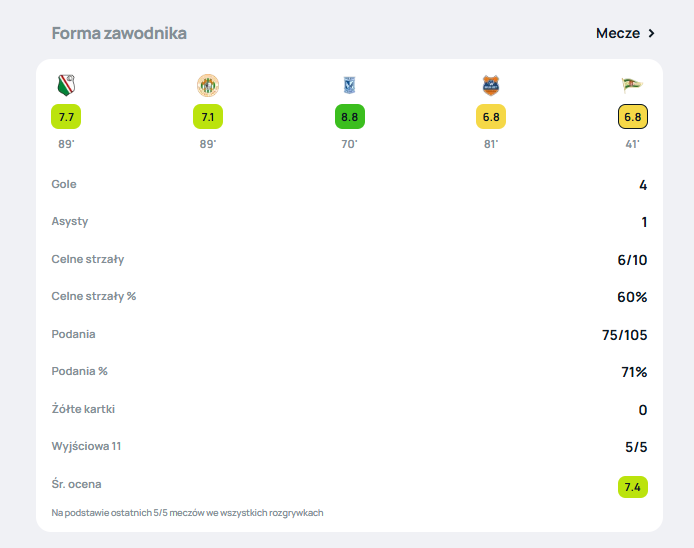Image resolution: width=694 pixels, height=548 pixels.
Task: Click the Wyjściowa 11 row label
Action: coord(87,446)
